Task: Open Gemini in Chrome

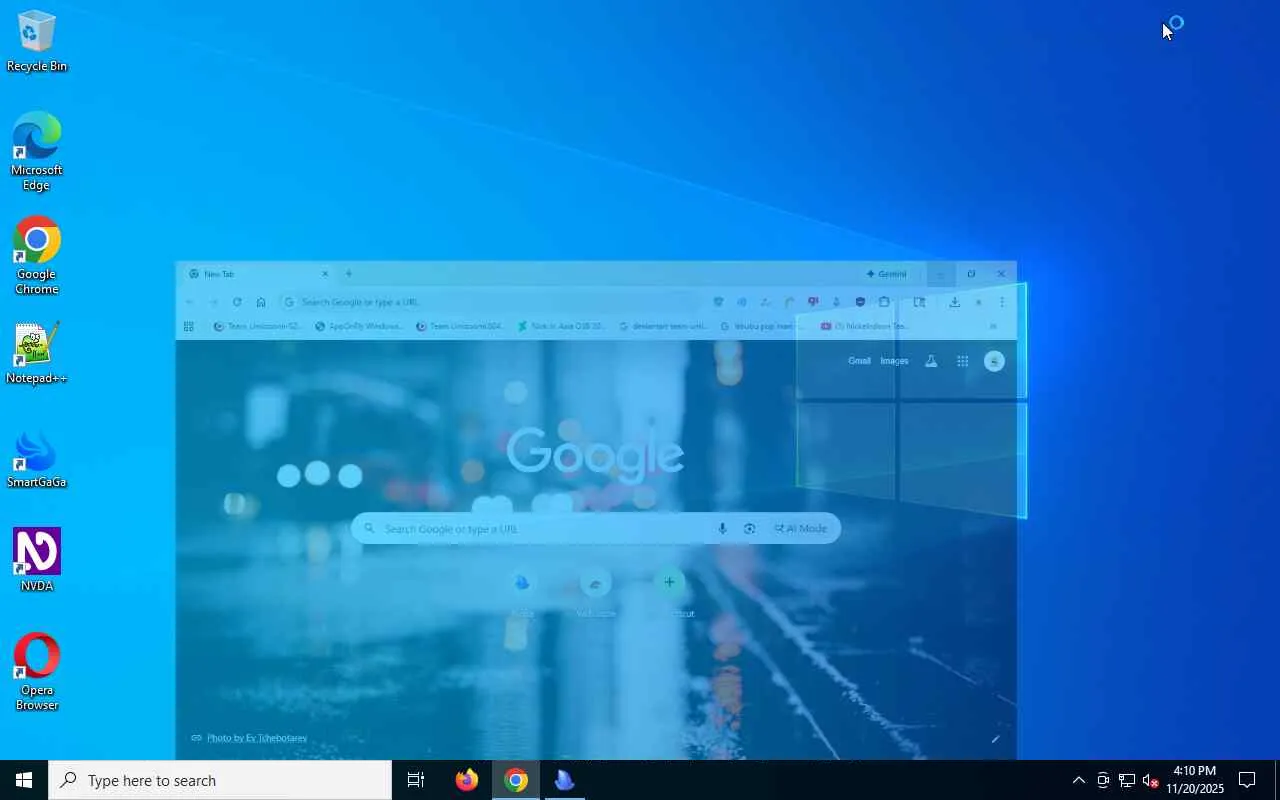Action: pos(887,274)
